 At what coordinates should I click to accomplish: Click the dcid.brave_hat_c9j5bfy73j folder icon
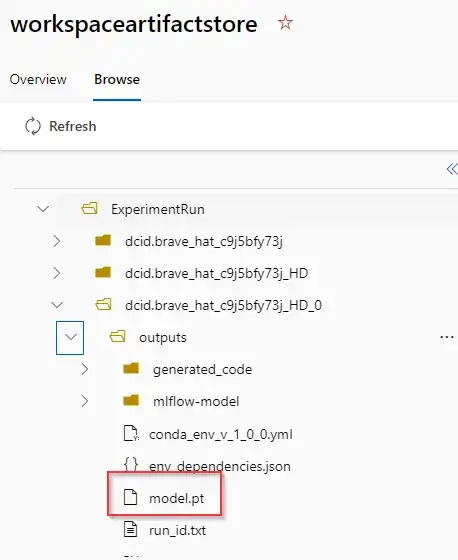pos(103,240)
